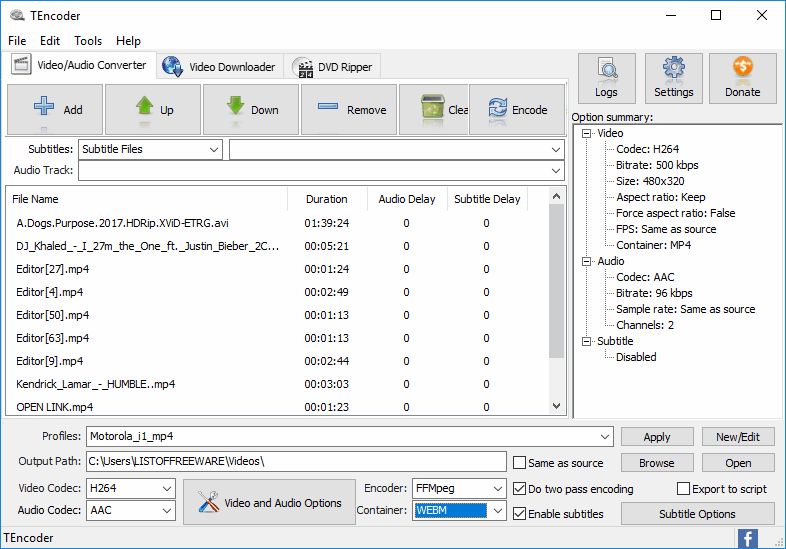This screenshot has height=549, width=786.
Task: Click the Donate coin icon
Action: pyautogui.click(x=743, y=66)
